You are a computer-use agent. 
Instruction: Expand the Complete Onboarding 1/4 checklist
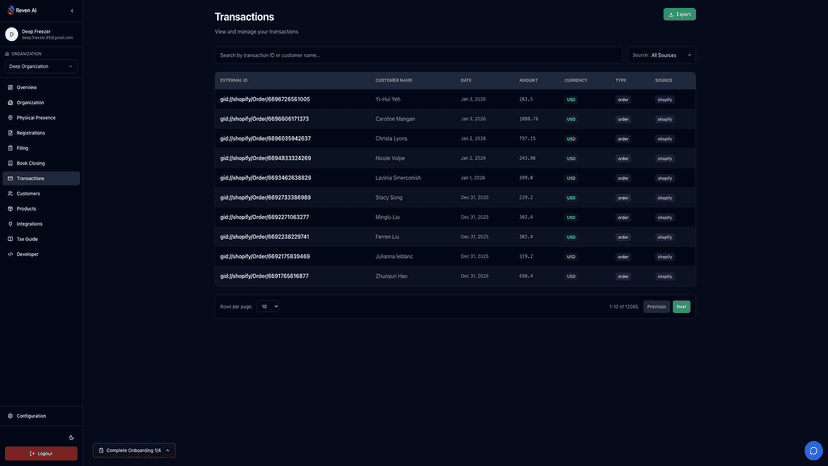[134, 451]
